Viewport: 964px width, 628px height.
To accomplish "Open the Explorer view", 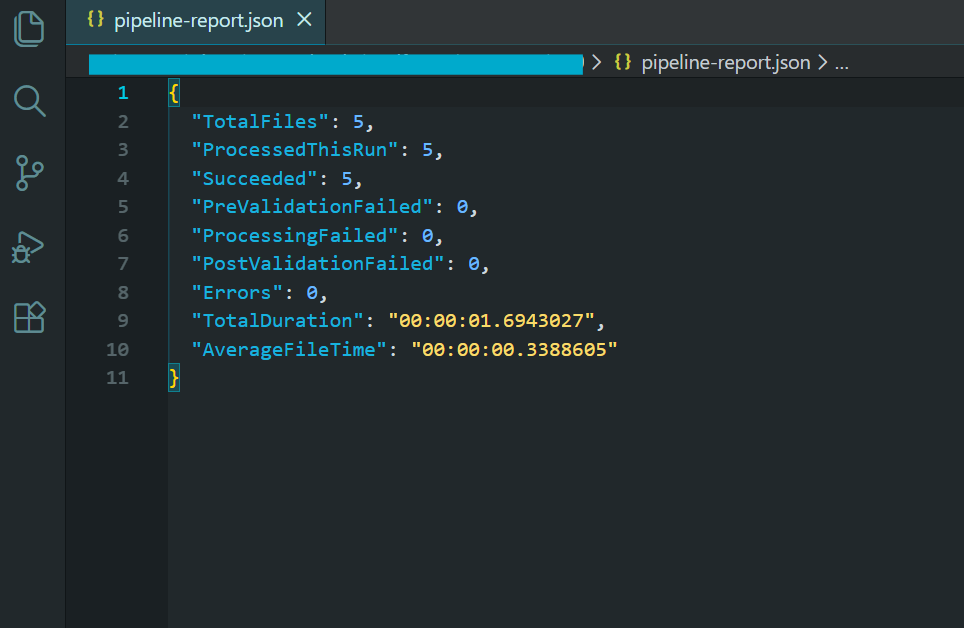I will [x=29, y=28].
